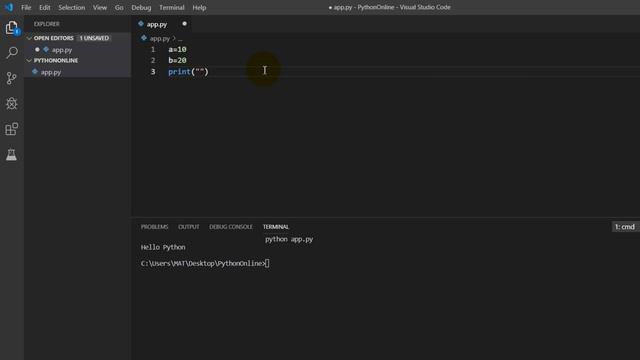Select app.py under PYTHONONLINE folder
Screen dimensions: 640x360
(51, 72)
